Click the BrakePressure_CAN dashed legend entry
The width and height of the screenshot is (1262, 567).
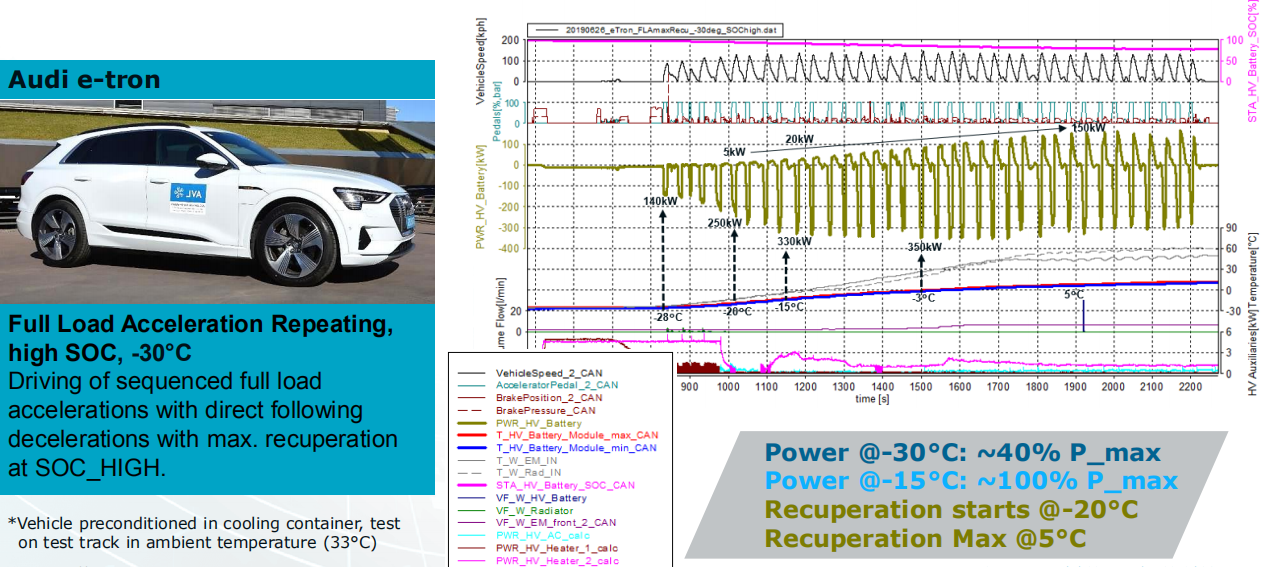click(x=546, y=410)
